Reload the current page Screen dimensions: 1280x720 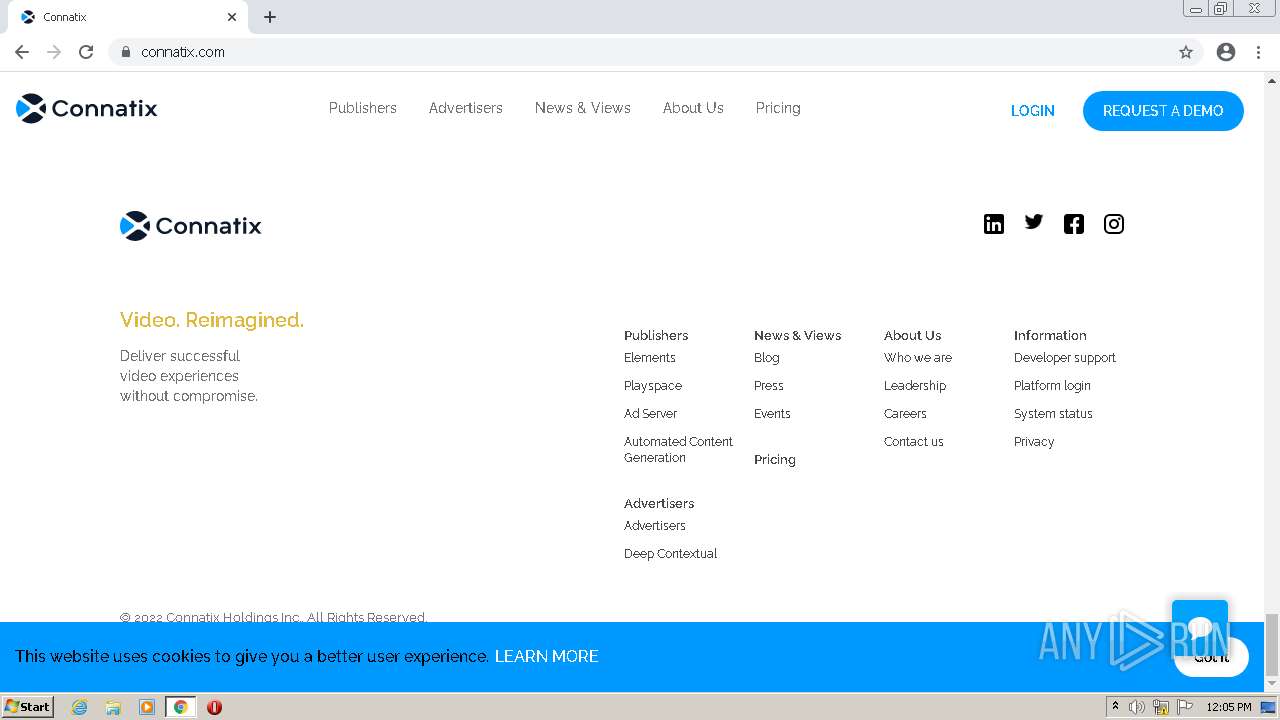(x=86, y=52)
